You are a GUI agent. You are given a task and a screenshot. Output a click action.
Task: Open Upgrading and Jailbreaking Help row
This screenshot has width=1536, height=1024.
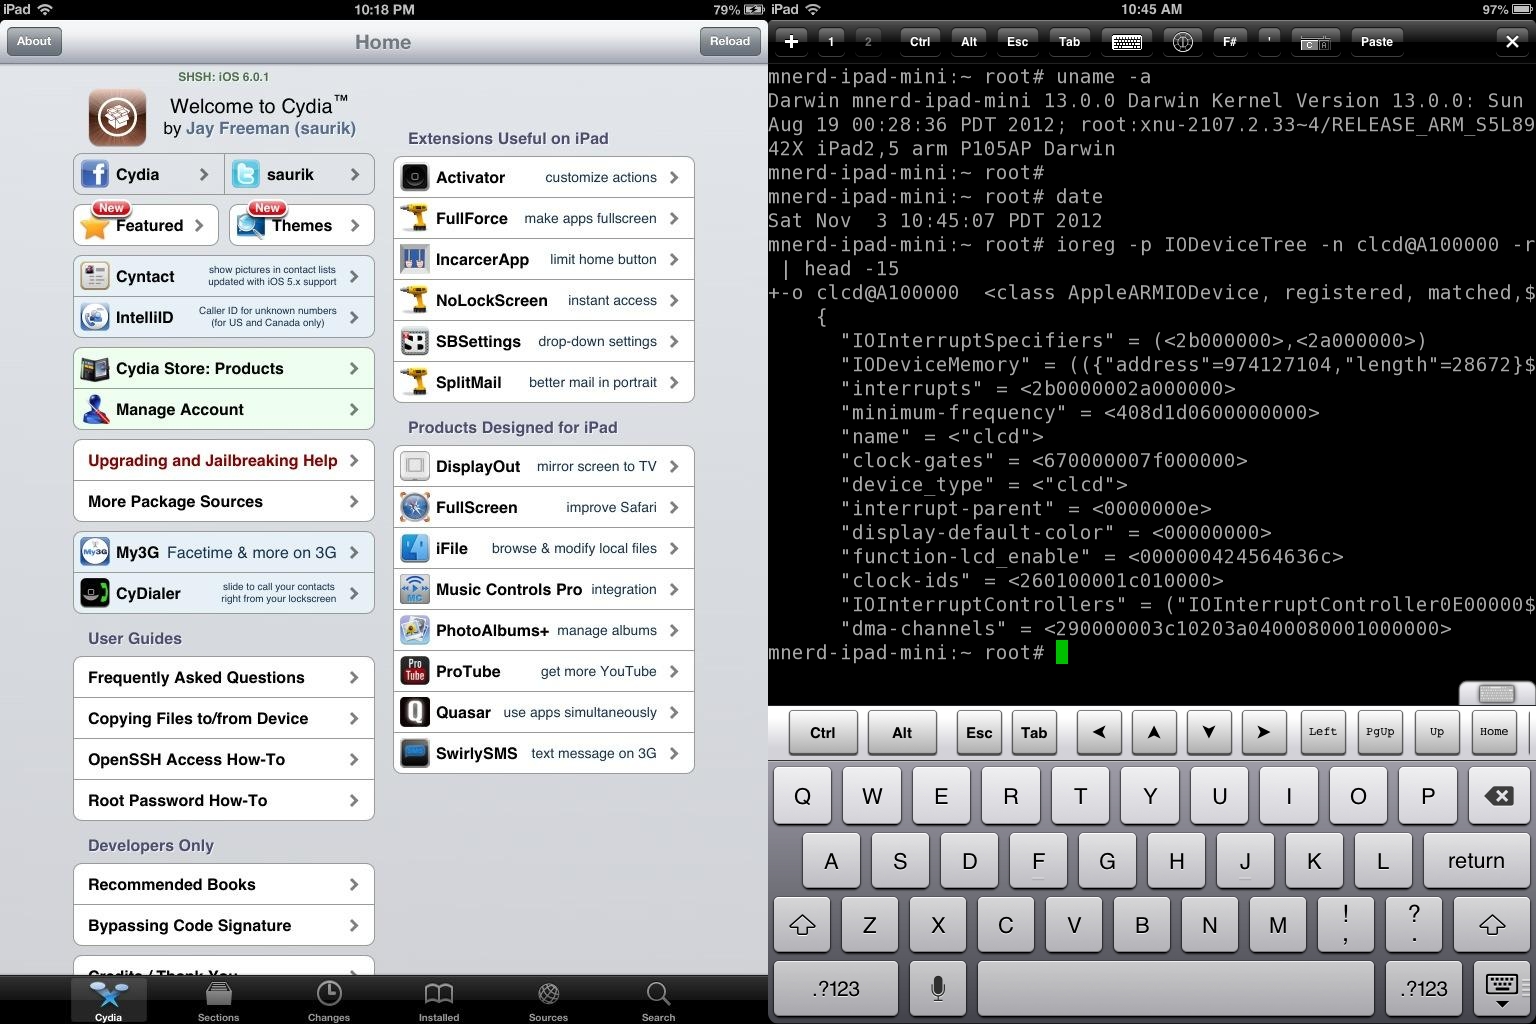coord(224,461)
